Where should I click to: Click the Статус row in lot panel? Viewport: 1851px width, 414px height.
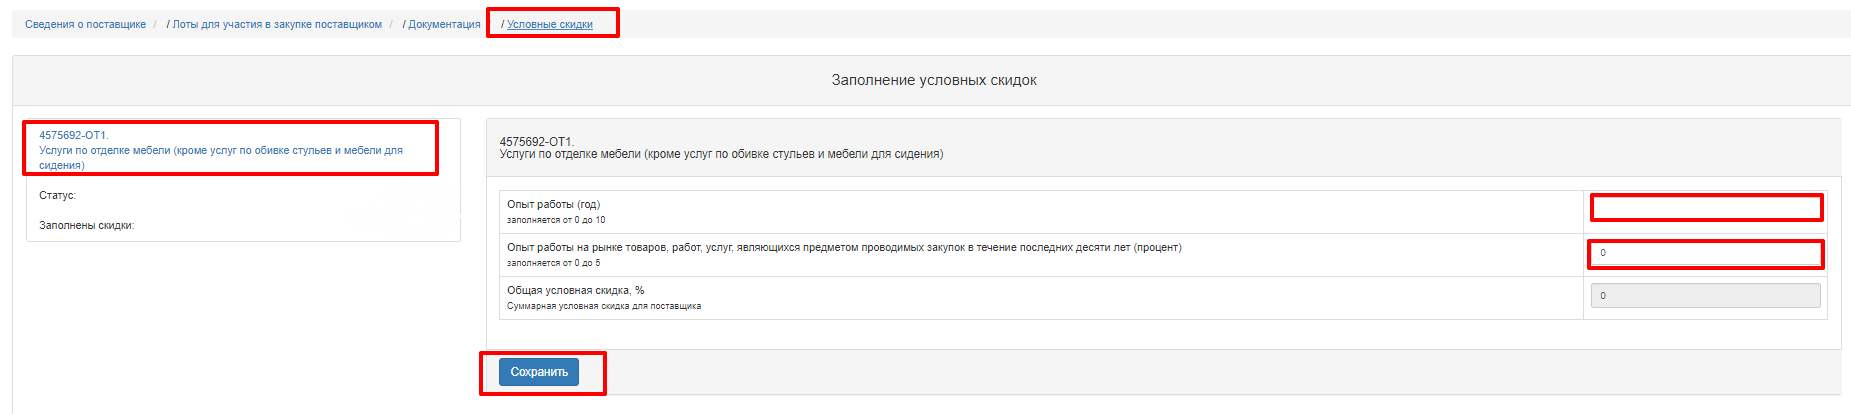pyautogui.click(x=243, y=195)
